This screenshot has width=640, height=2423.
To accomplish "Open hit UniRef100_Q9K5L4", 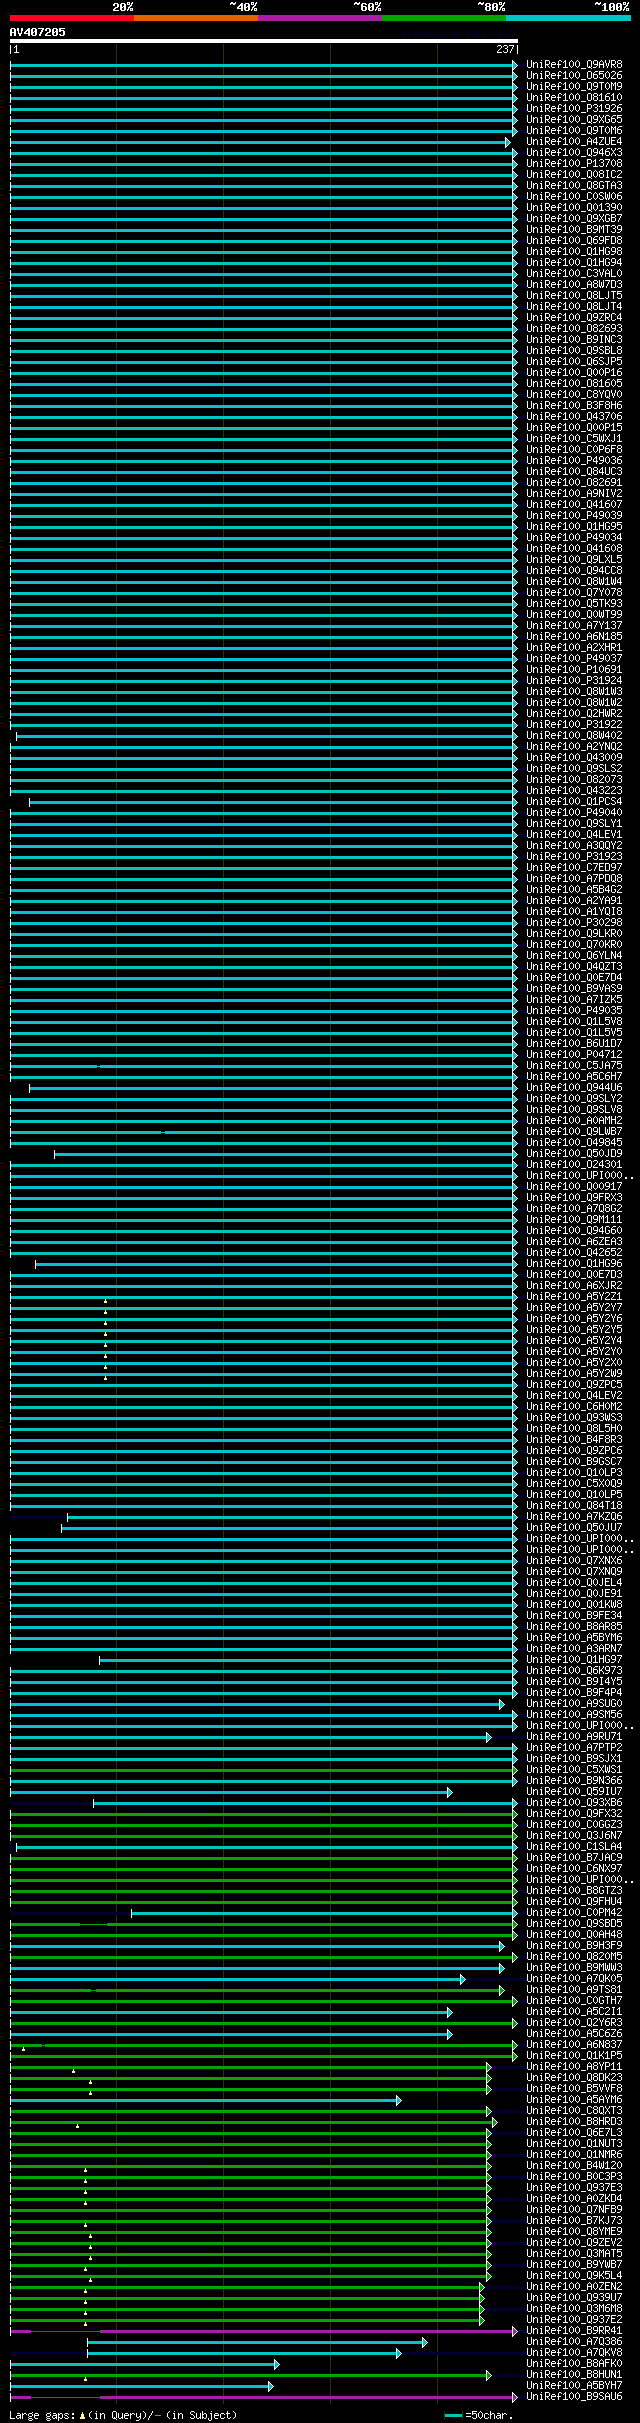I will (574, 2275).
